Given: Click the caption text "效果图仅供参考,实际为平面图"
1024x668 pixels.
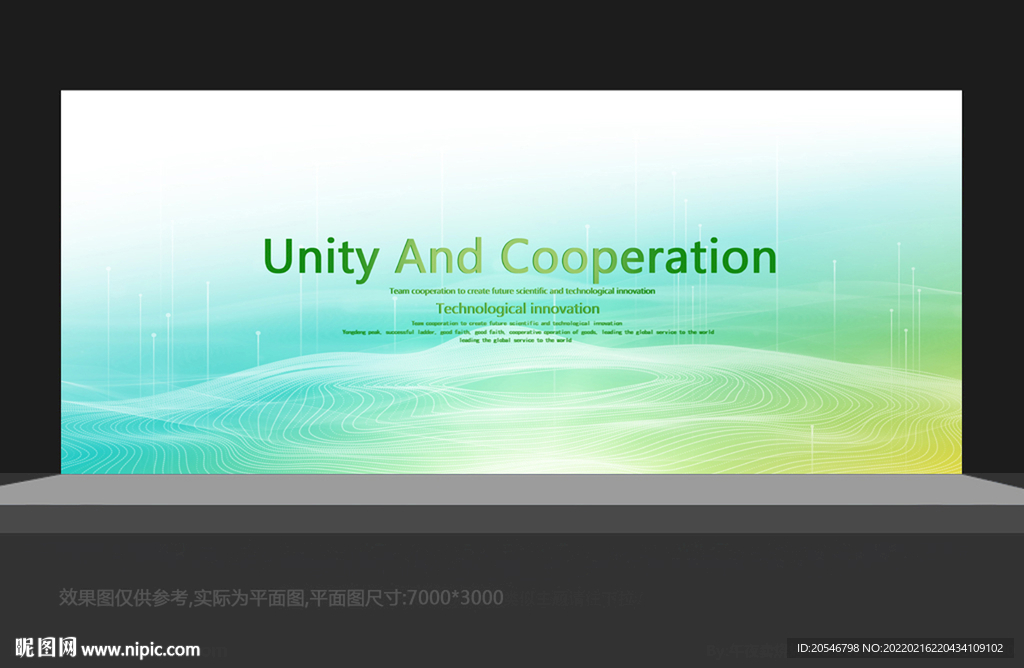Looking at the screenshot, I should pyautogui.click(x=183, y=597).
